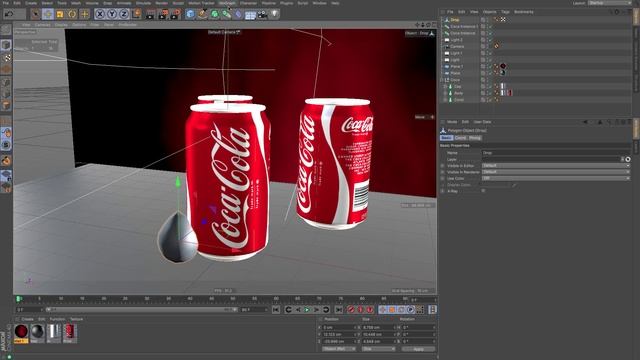Go to start of animation
Image resolution: width=640 pixels, height=360 pixels.
(x=276, y=310)
